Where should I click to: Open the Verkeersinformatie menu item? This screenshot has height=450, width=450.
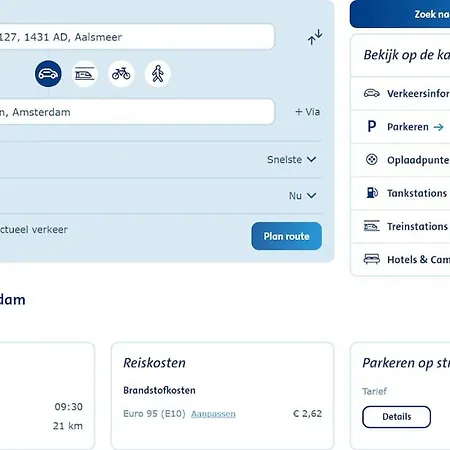[x=400, y=93]
